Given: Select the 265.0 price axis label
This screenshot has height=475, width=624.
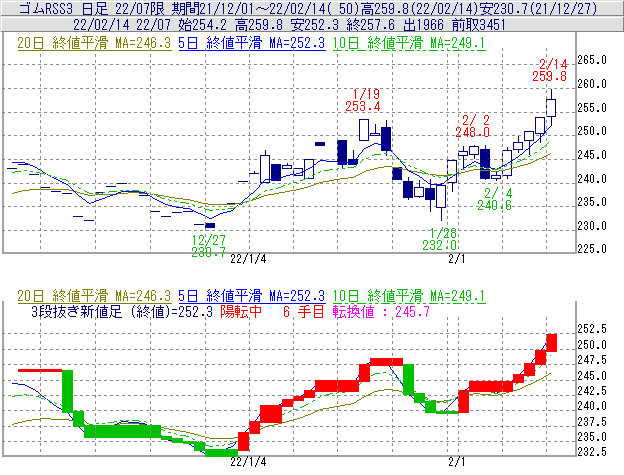Looking at the screenshot, I should pos(592,60).
